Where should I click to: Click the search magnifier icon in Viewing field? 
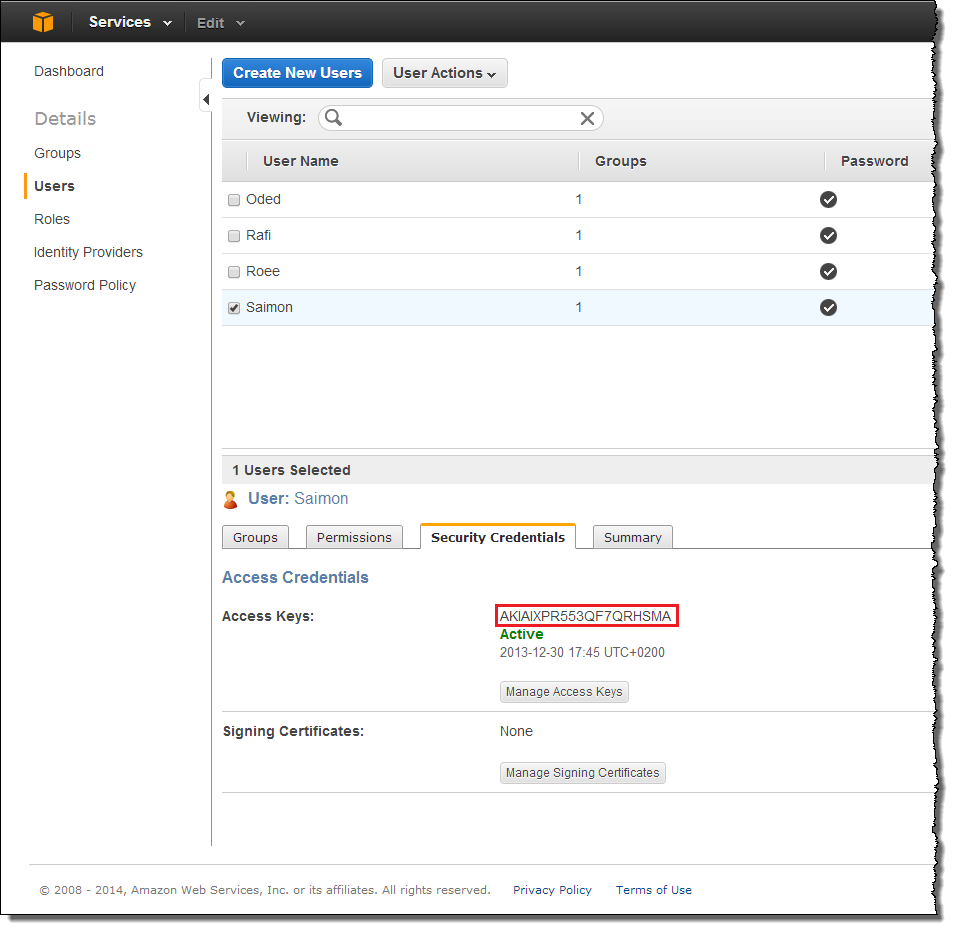click(x=333, y=117)
